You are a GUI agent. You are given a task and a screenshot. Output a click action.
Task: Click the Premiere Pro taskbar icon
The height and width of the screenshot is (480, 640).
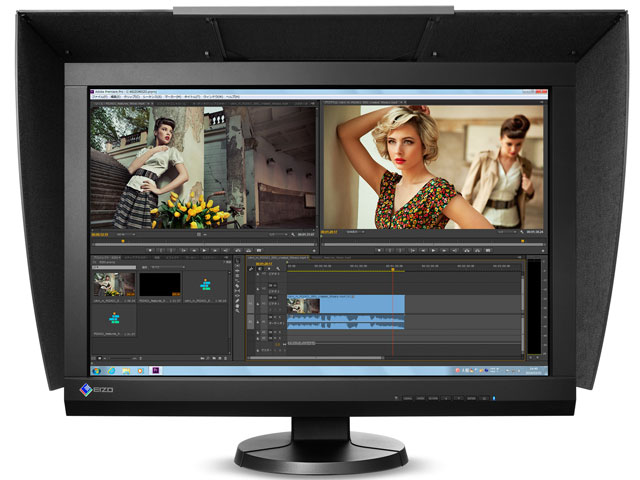pos(158,369)
